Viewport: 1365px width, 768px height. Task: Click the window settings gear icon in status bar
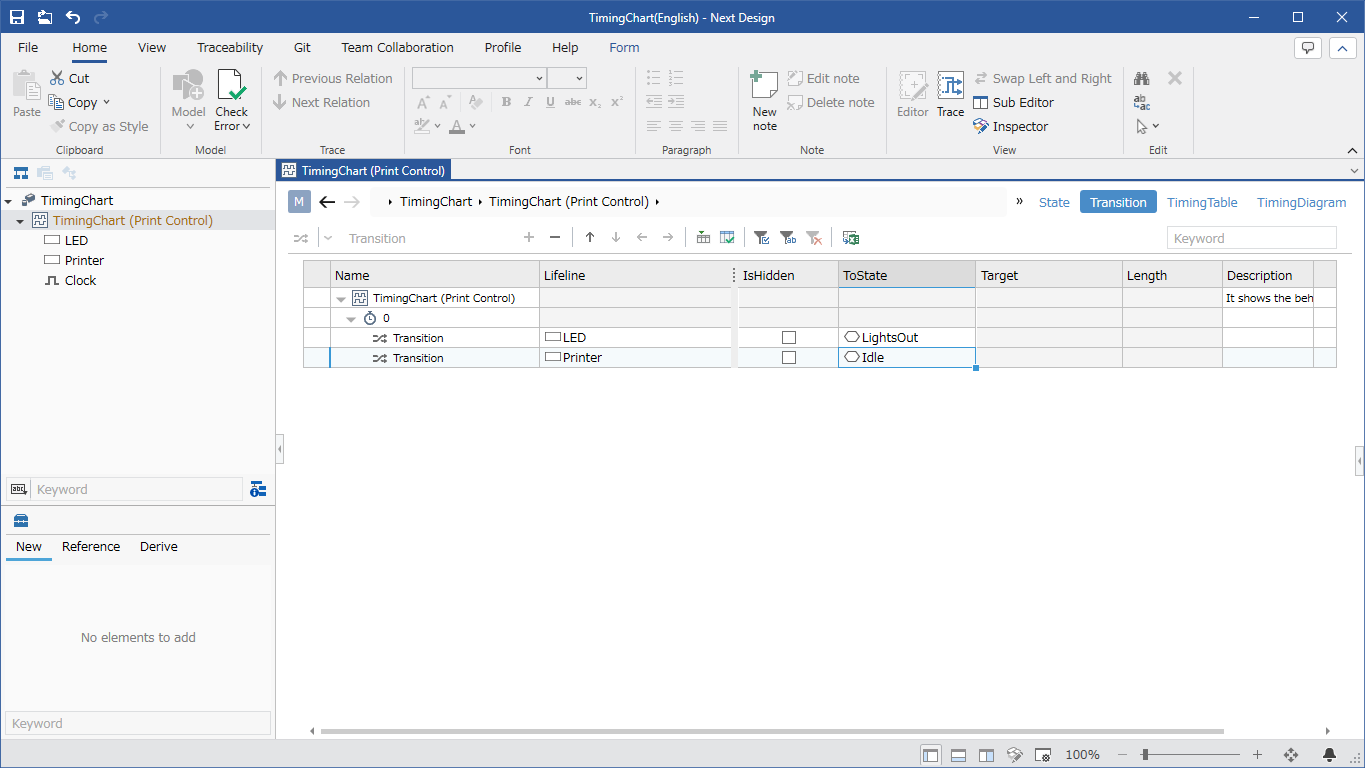coord(1042,755)
